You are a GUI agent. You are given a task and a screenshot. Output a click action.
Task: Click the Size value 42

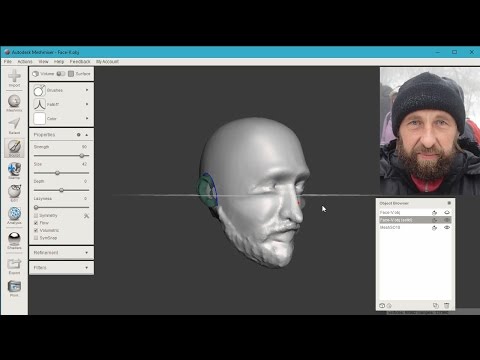(84, 164)
